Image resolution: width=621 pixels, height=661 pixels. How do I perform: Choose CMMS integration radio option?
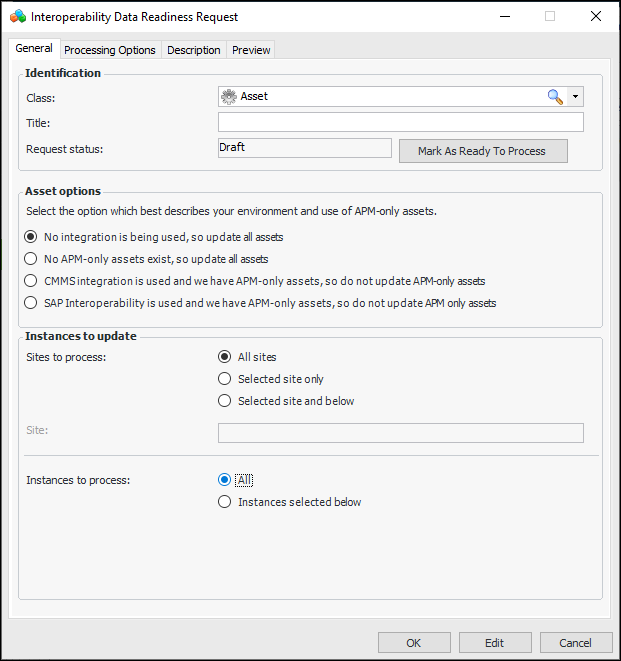[31, 281]
